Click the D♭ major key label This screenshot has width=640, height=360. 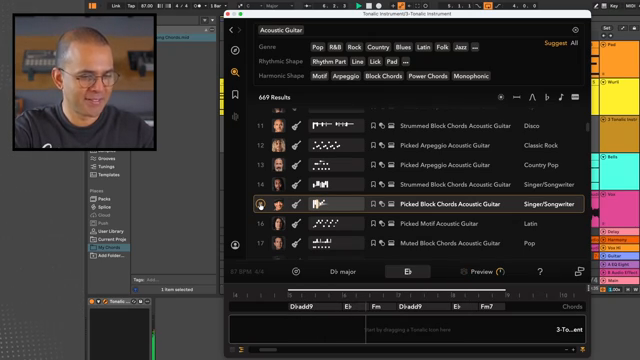point(343,271)
